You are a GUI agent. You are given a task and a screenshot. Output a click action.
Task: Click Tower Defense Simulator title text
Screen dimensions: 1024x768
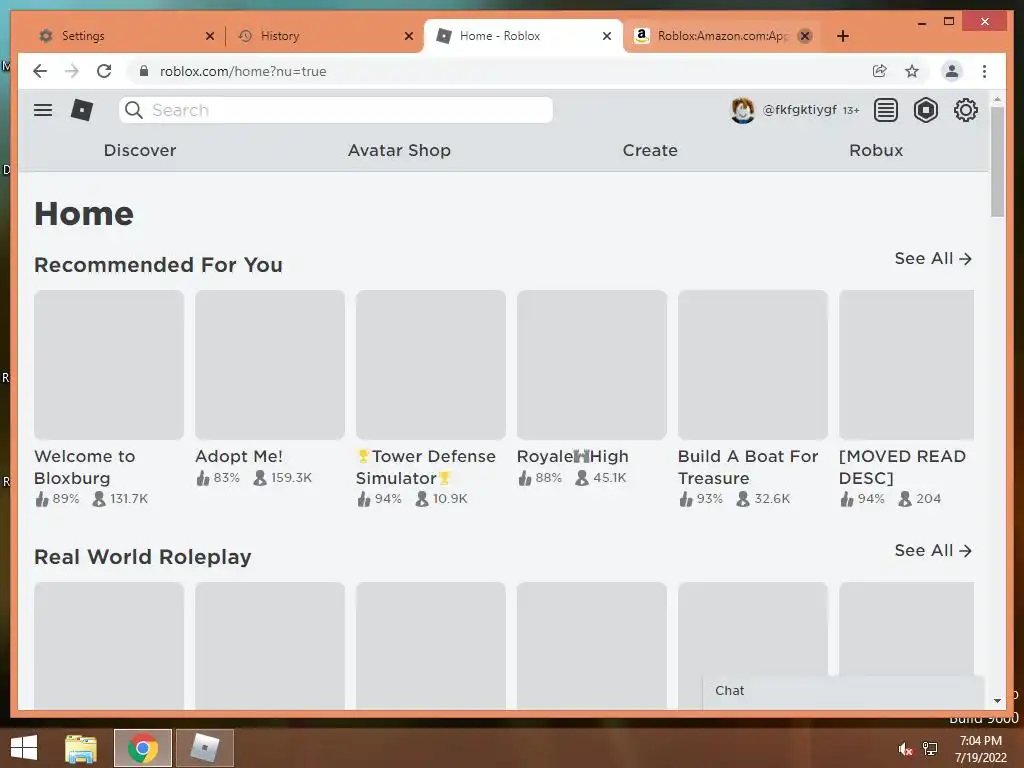pos(426,467)
